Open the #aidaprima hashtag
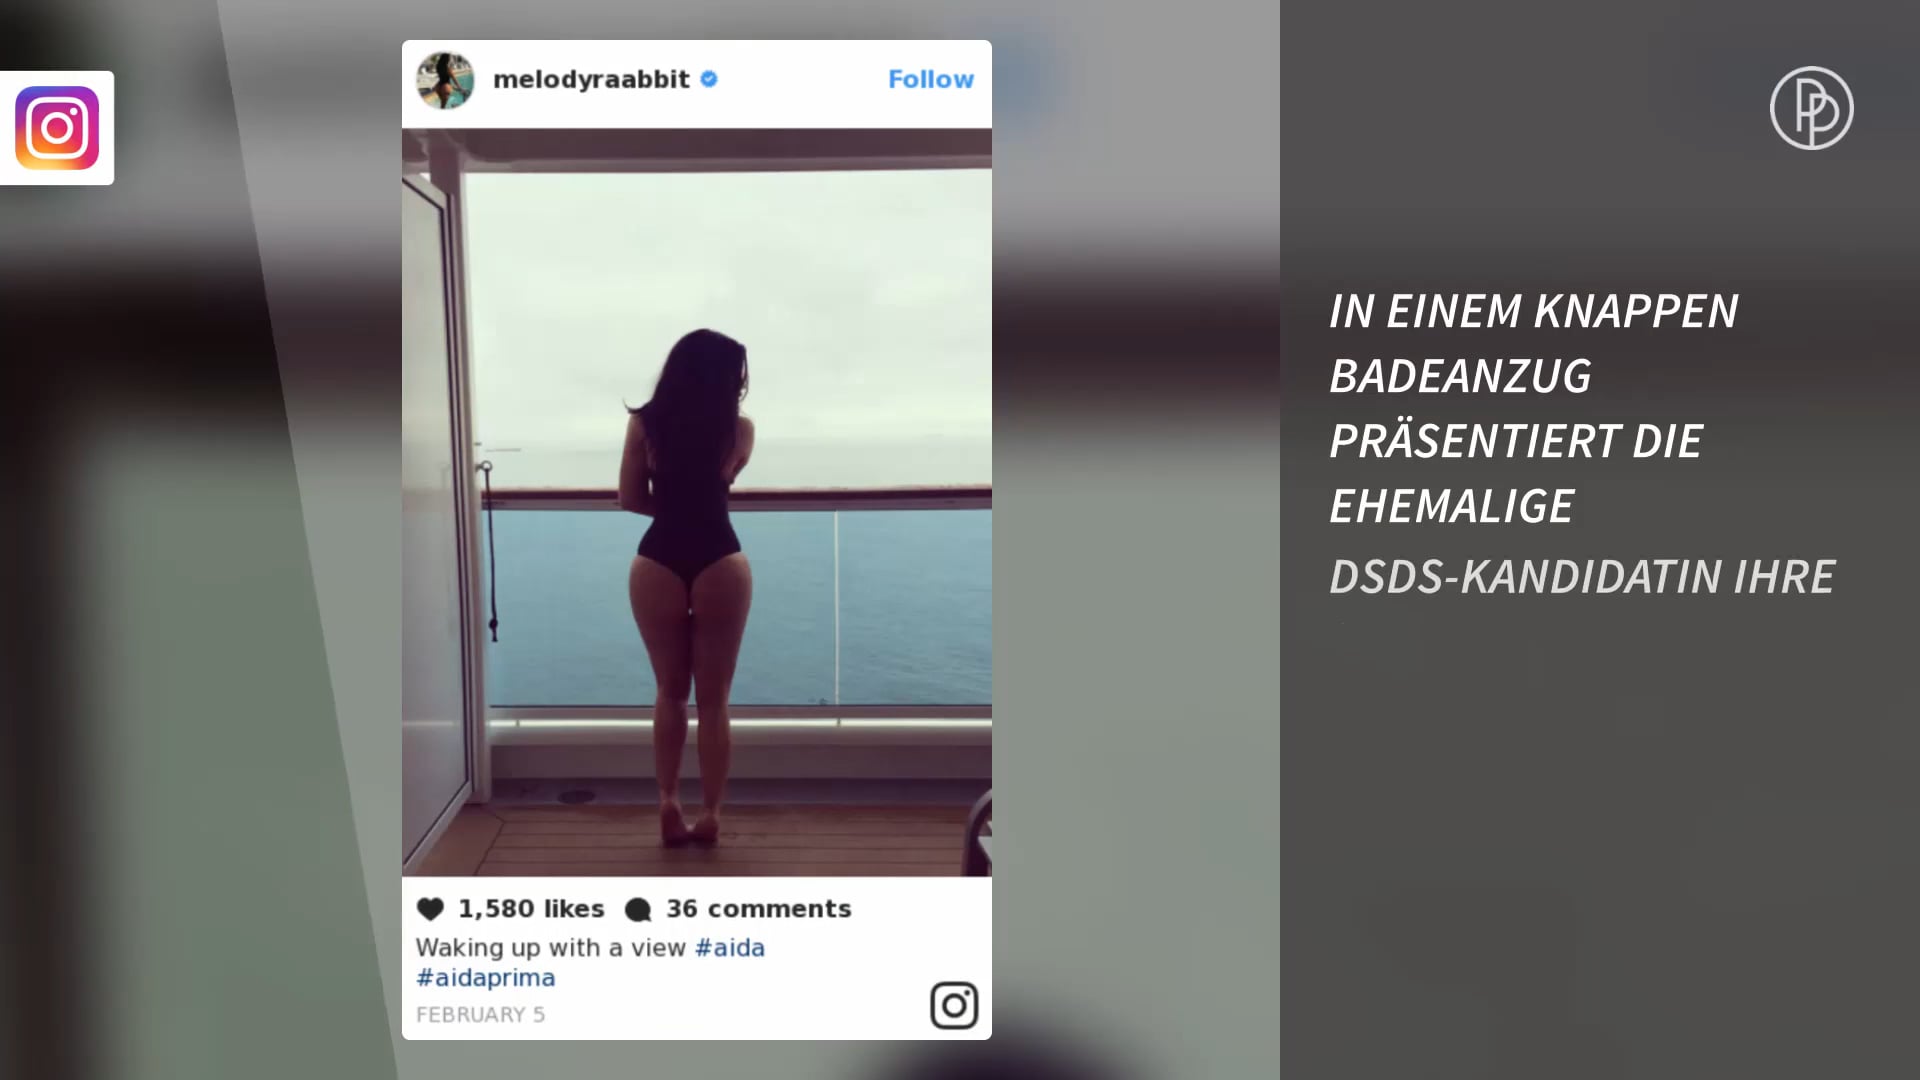1920x1080 pixels. [485, 978]
